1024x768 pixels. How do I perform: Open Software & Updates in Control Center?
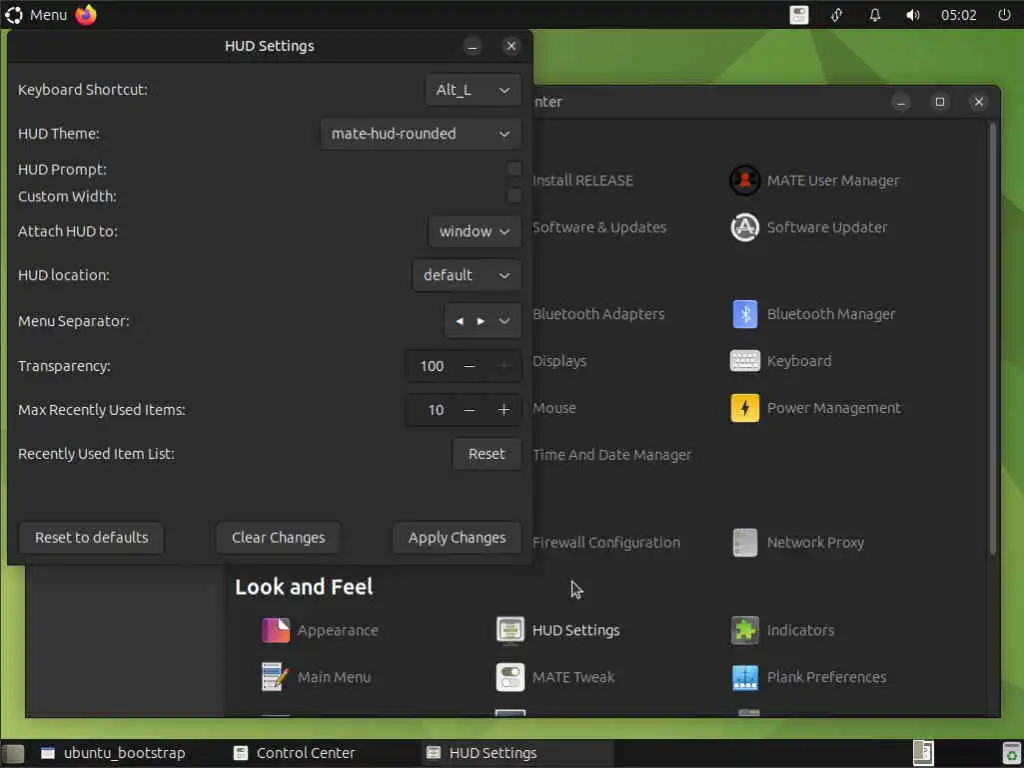(x=600, y=227)
